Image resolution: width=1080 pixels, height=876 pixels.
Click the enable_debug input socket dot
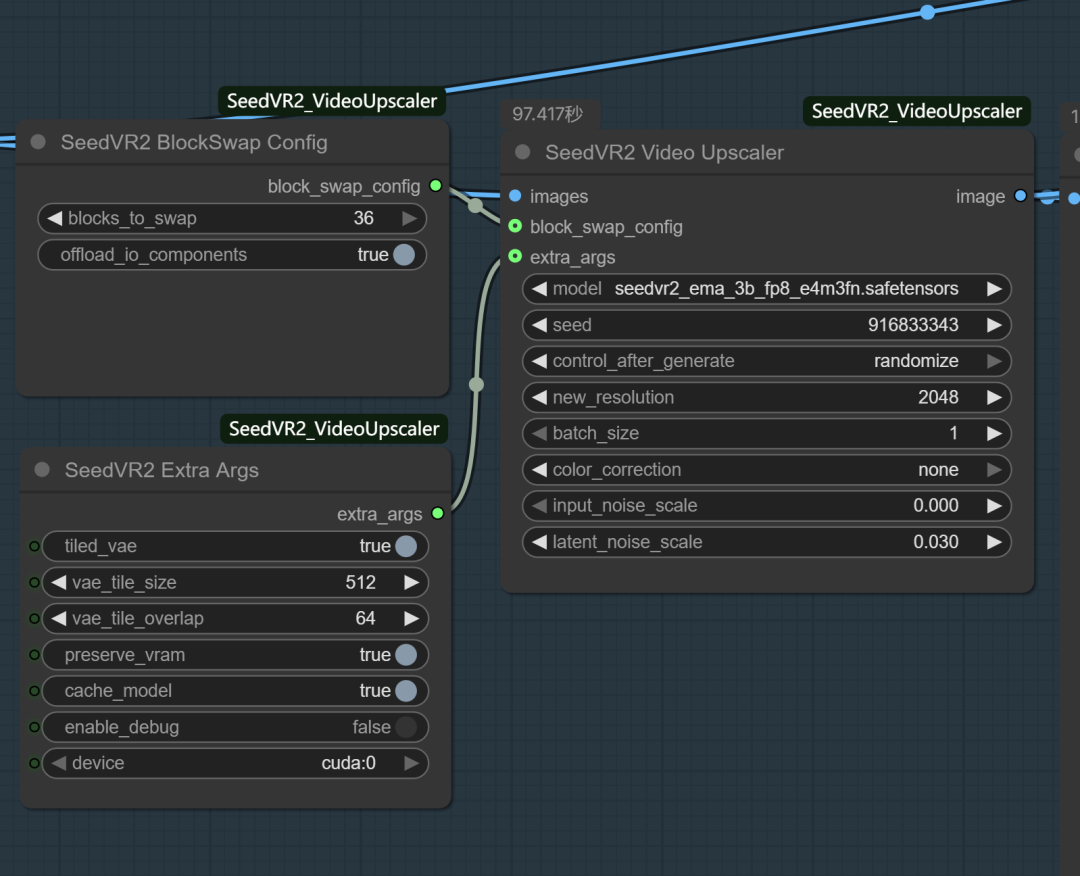coord(34,727)
